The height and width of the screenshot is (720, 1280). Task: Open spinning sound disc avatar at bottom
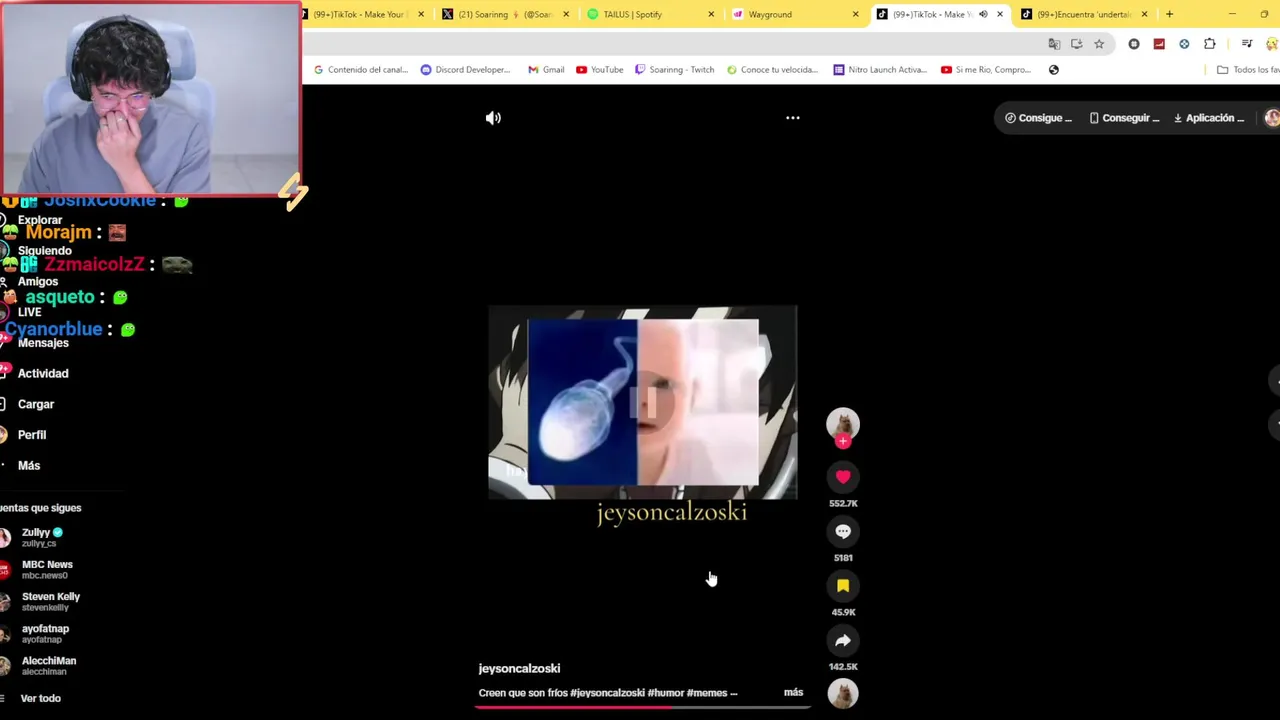coord(843,693)
